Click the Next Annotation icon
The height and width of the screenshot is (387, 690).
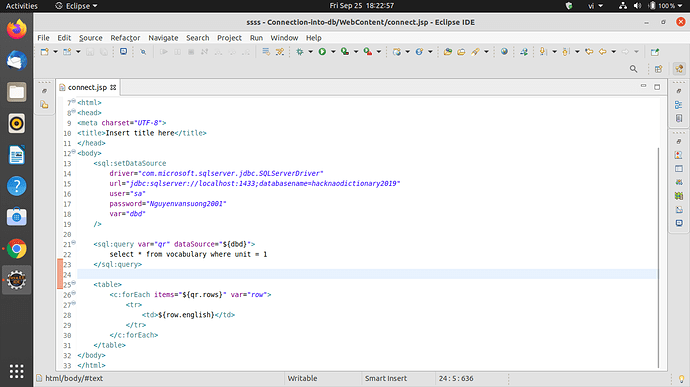543,52
